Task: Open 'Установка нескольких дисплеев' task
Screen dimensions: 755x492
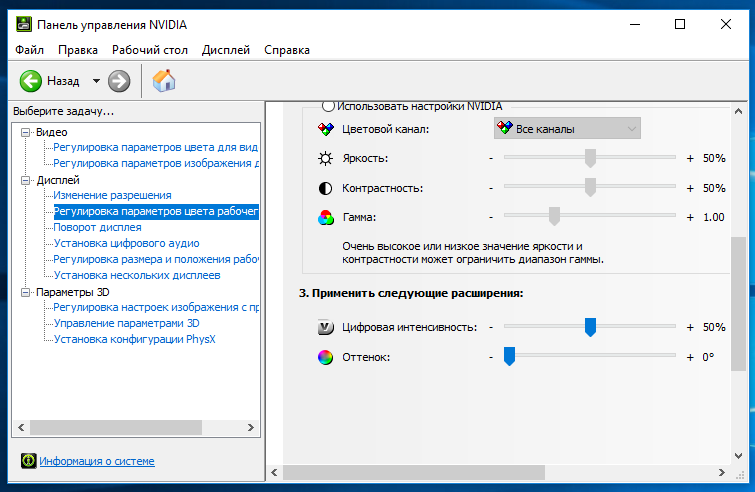Action: click(x=137, y=275)
